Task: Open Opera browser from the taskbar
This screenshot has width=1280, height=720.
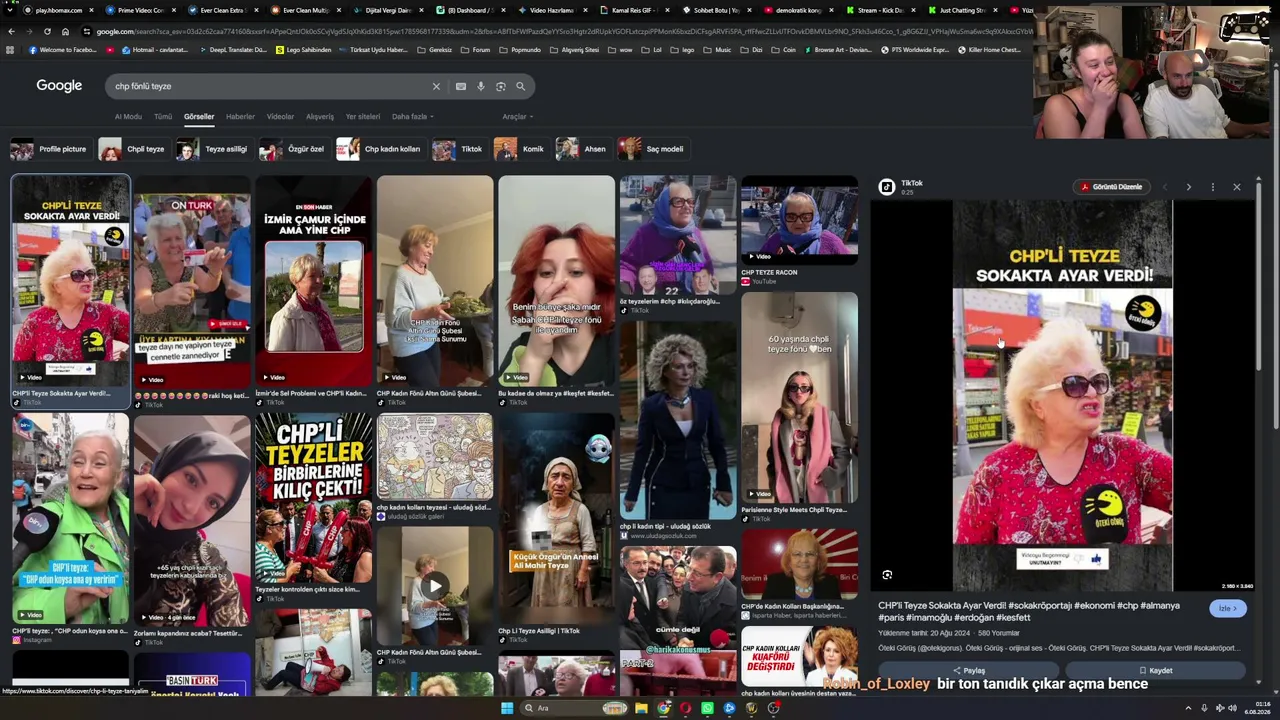Action: click(x=686, y=708)
